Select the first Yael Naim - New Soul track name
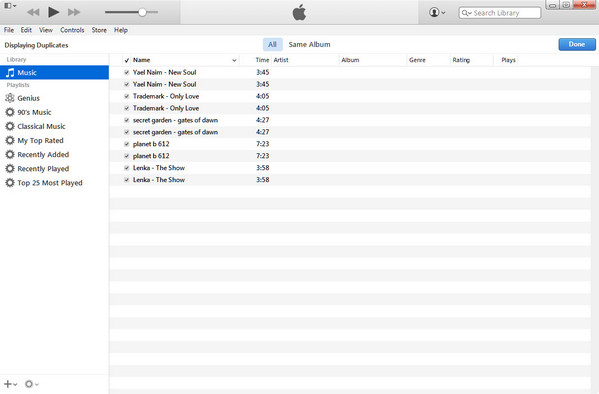599x394 pixels. [x=165, y=72]
